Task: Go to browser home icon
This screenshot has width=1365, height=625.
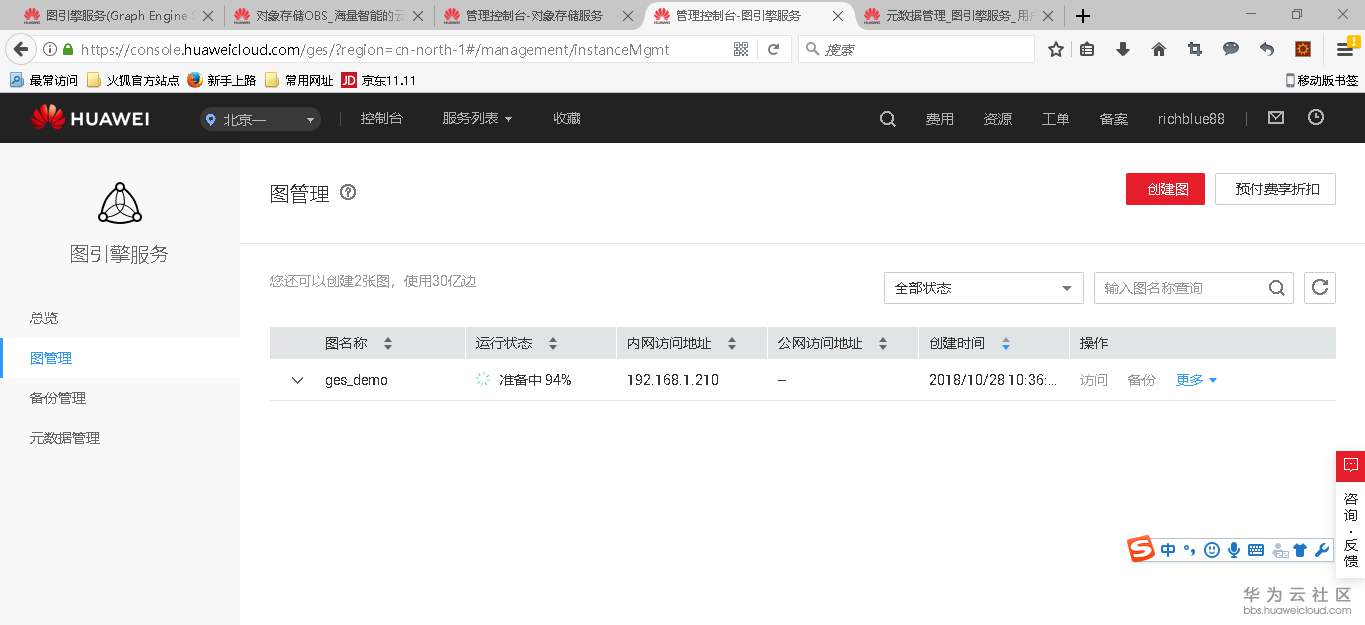Action: click(x=1159, y=49)
